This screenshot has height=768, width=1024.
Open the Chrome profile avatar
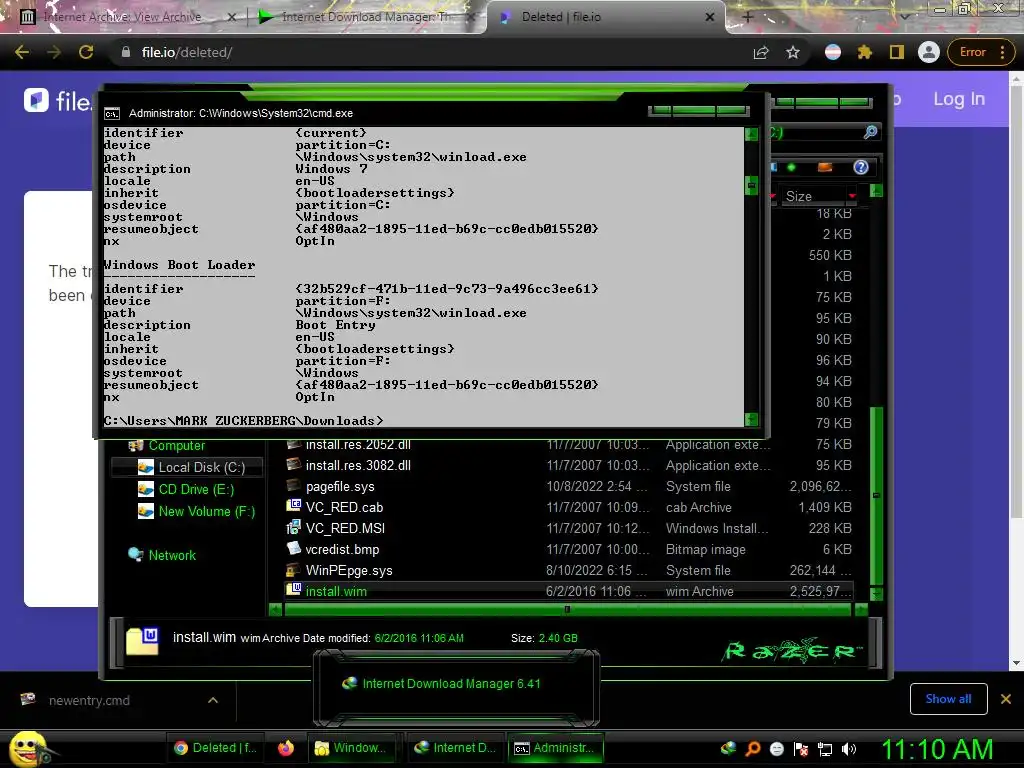[x=928, y=52]
